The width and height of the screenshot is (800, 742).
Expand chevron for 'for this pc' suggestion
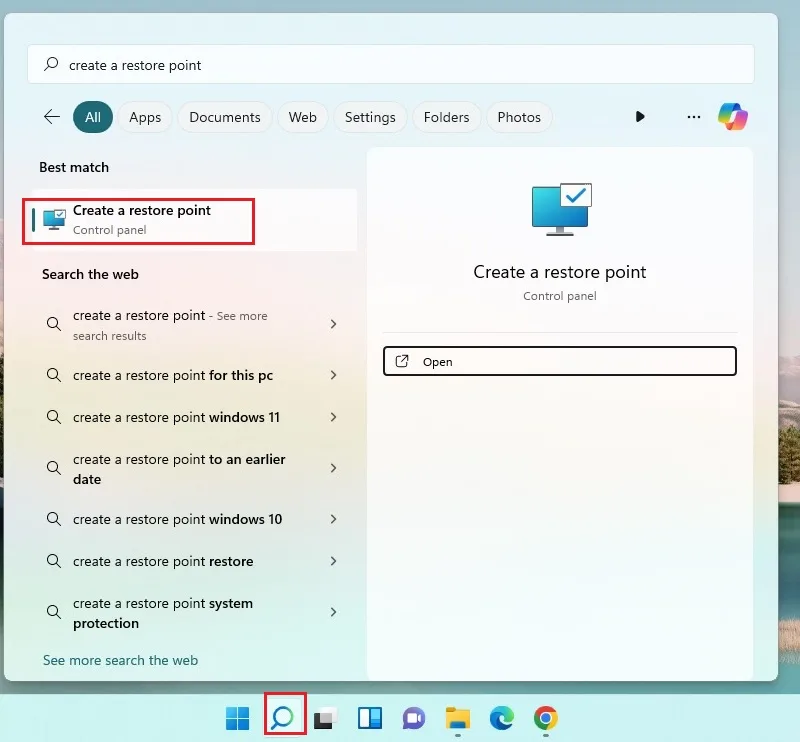pyautogui.click(x=333, y=375)
